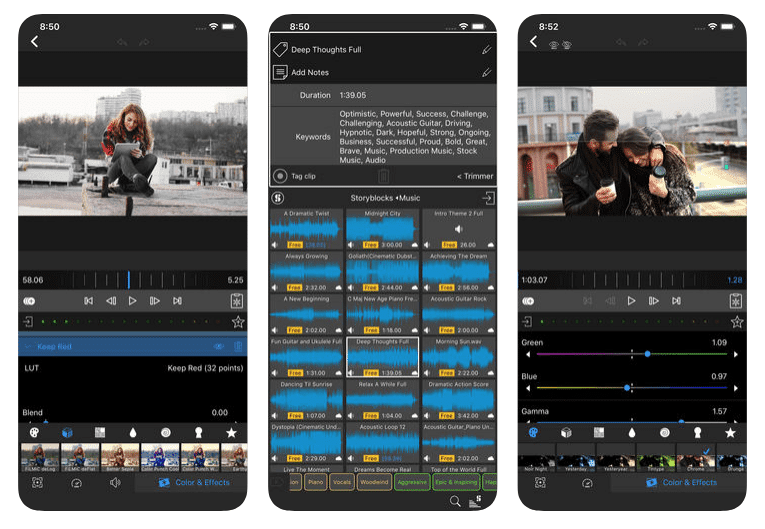Open Frame & Fit editor in the left phone
765x529 pixels.
[x=38, y=483]
